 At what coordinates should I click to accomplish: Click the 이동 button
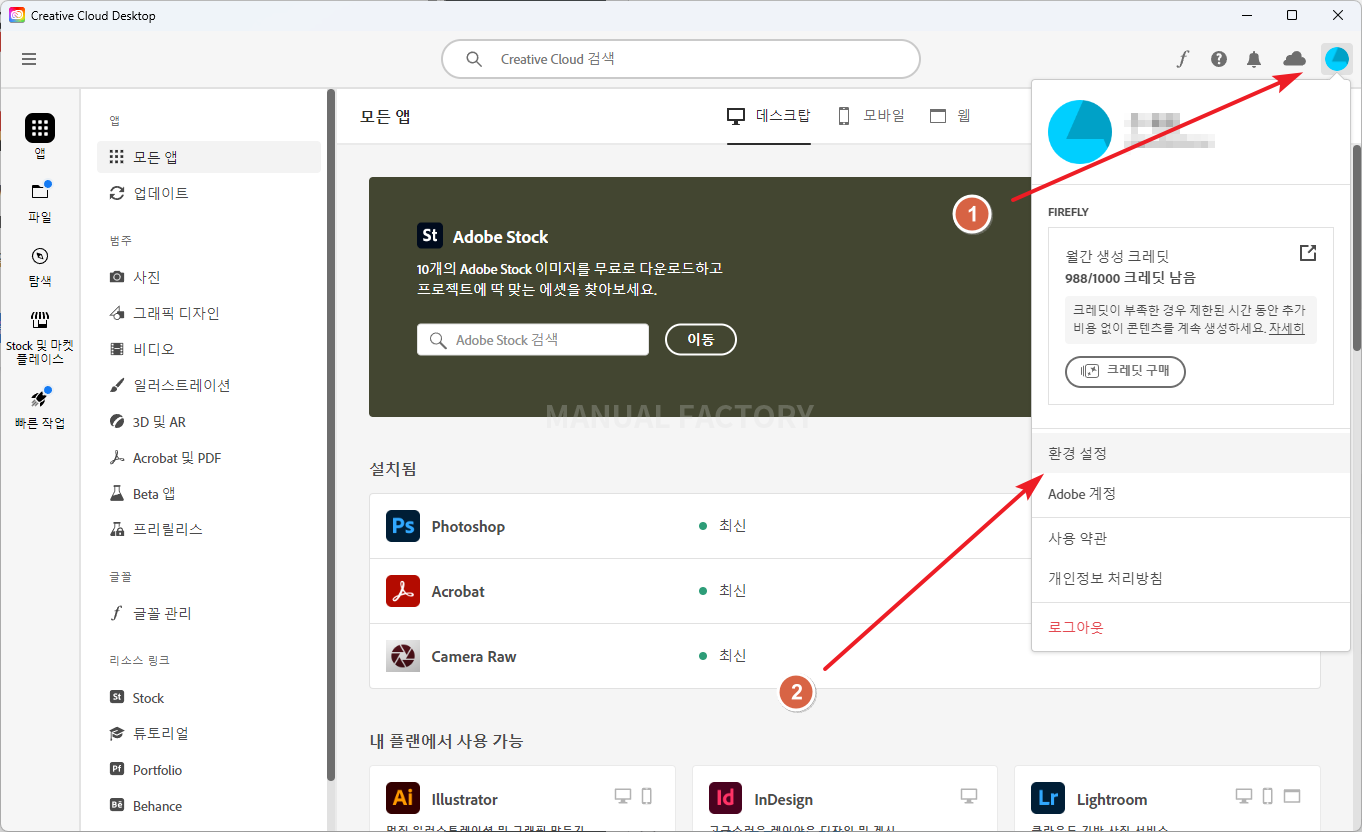point(700,340)
